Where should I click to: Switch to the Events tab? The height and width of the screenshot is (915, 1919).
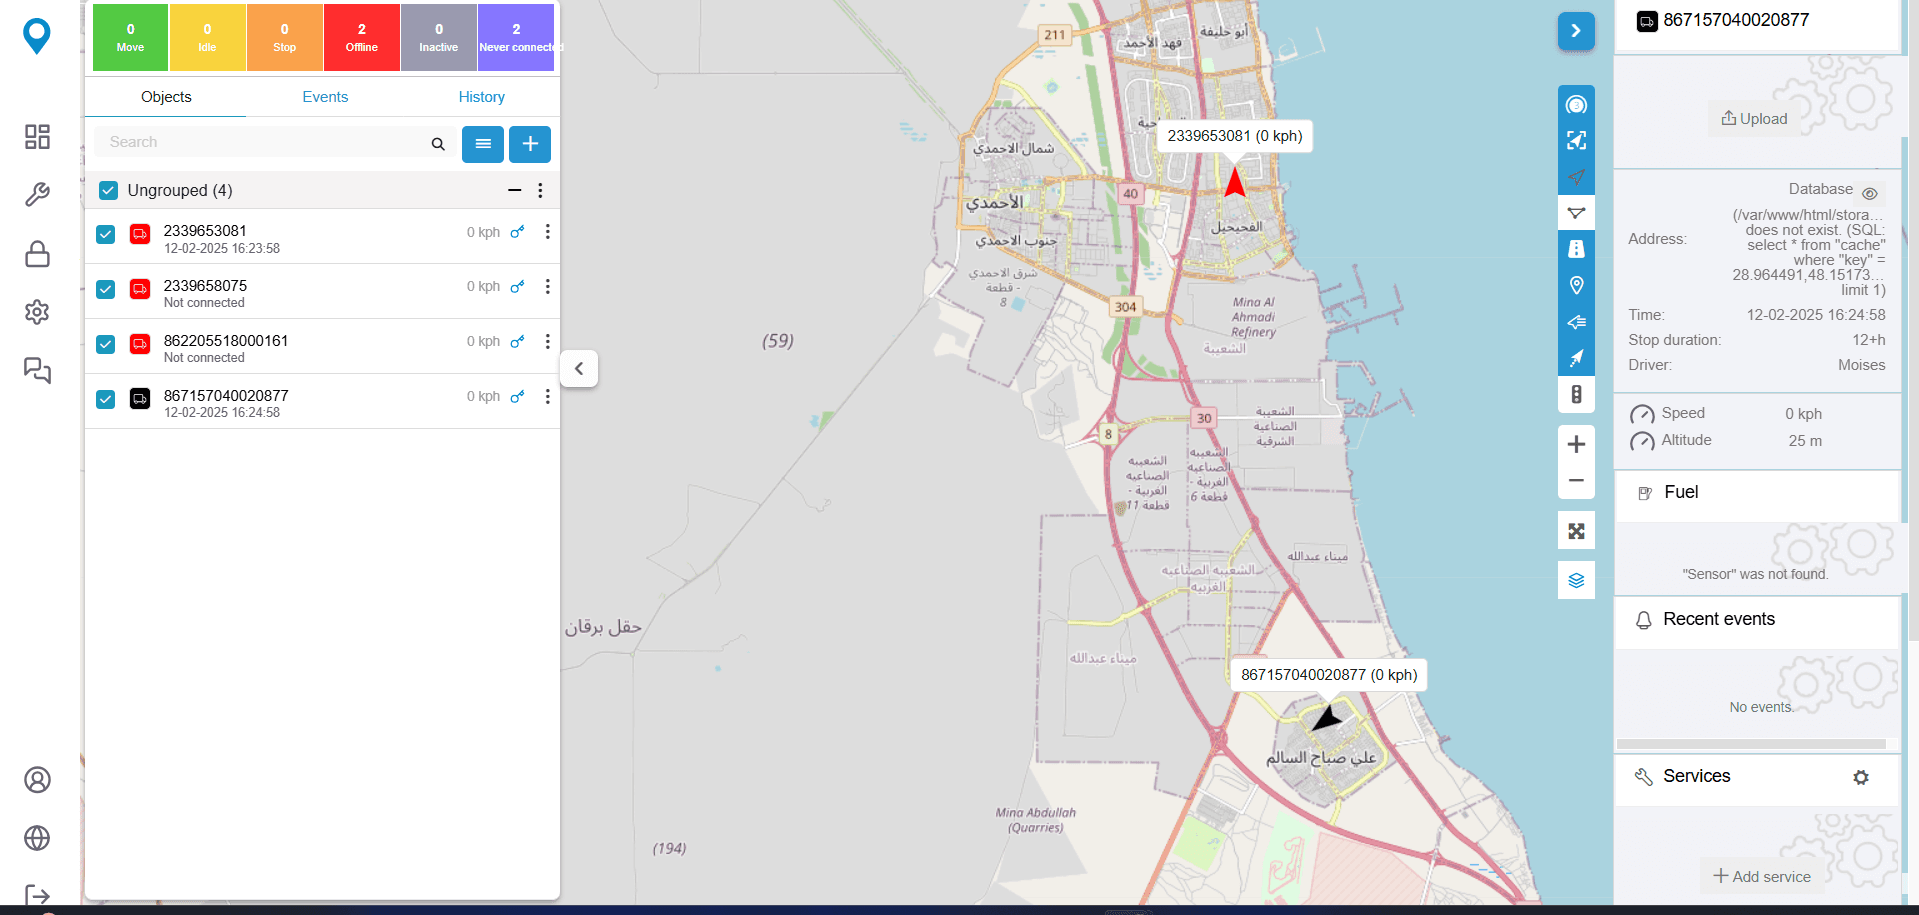(x=325, y=97)
